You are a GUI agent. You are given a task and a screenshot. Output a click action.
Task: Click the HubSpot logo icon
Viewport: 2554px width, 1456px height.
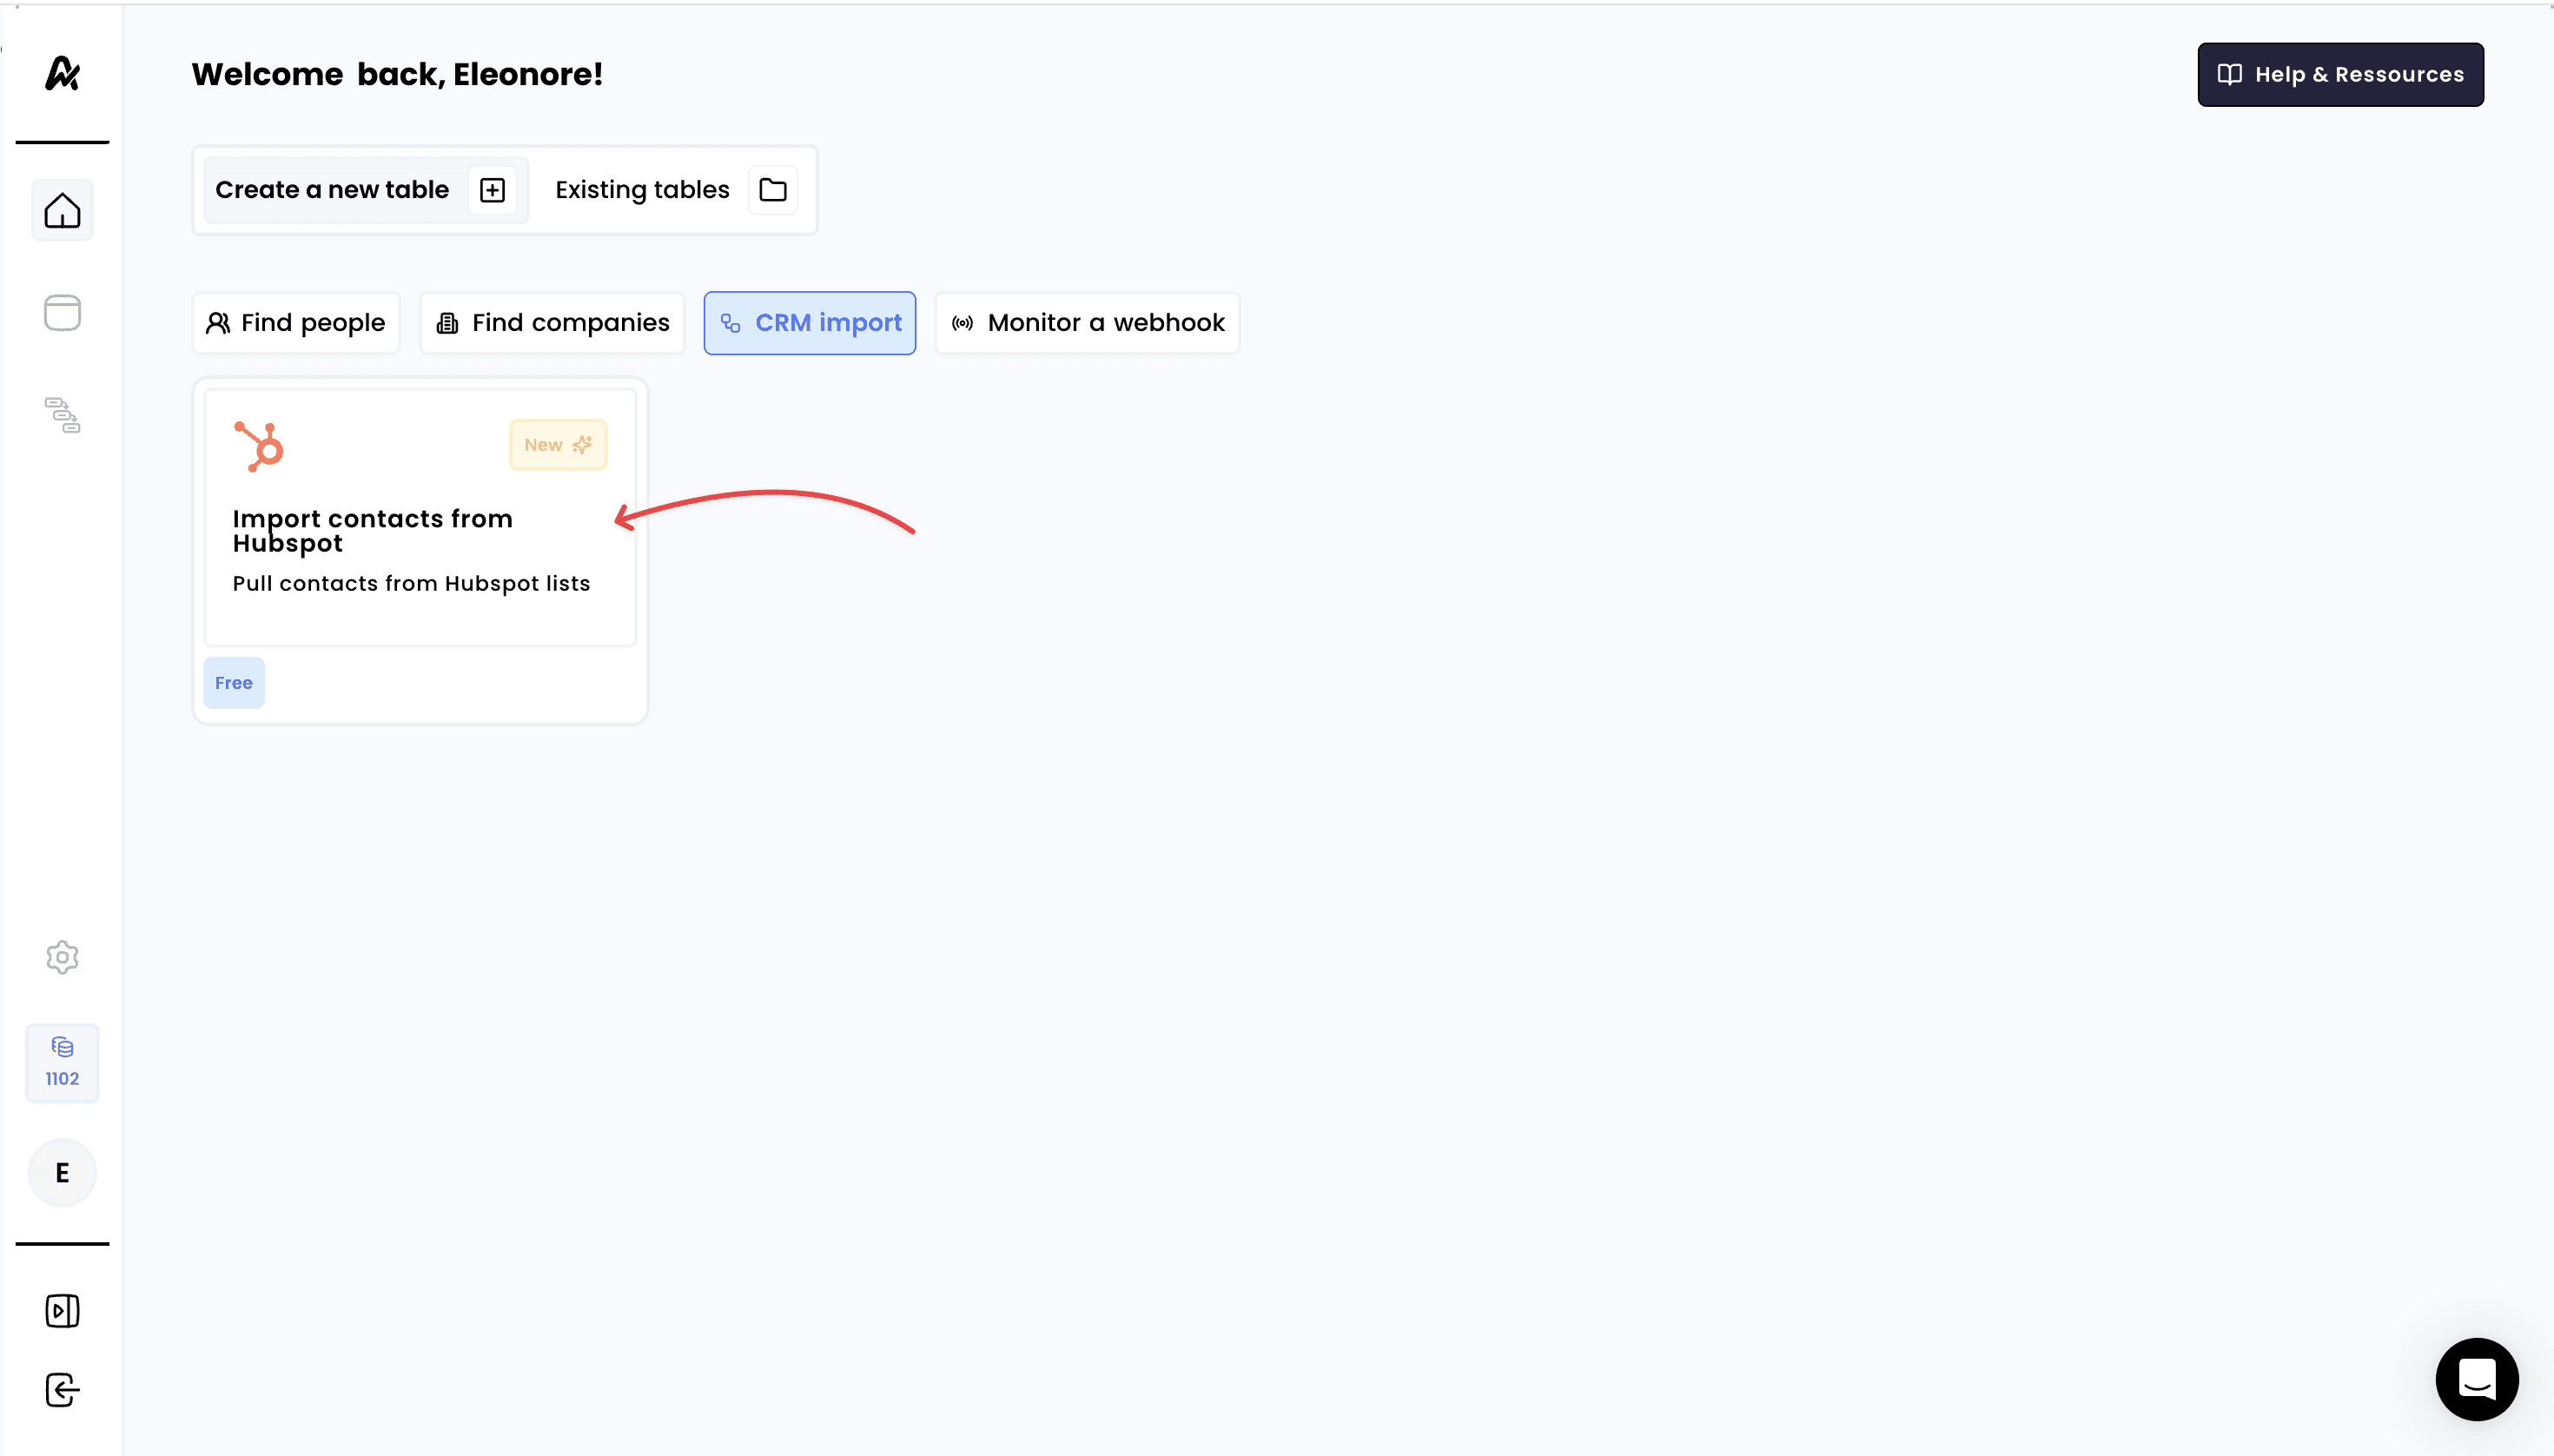pos(259,446)
